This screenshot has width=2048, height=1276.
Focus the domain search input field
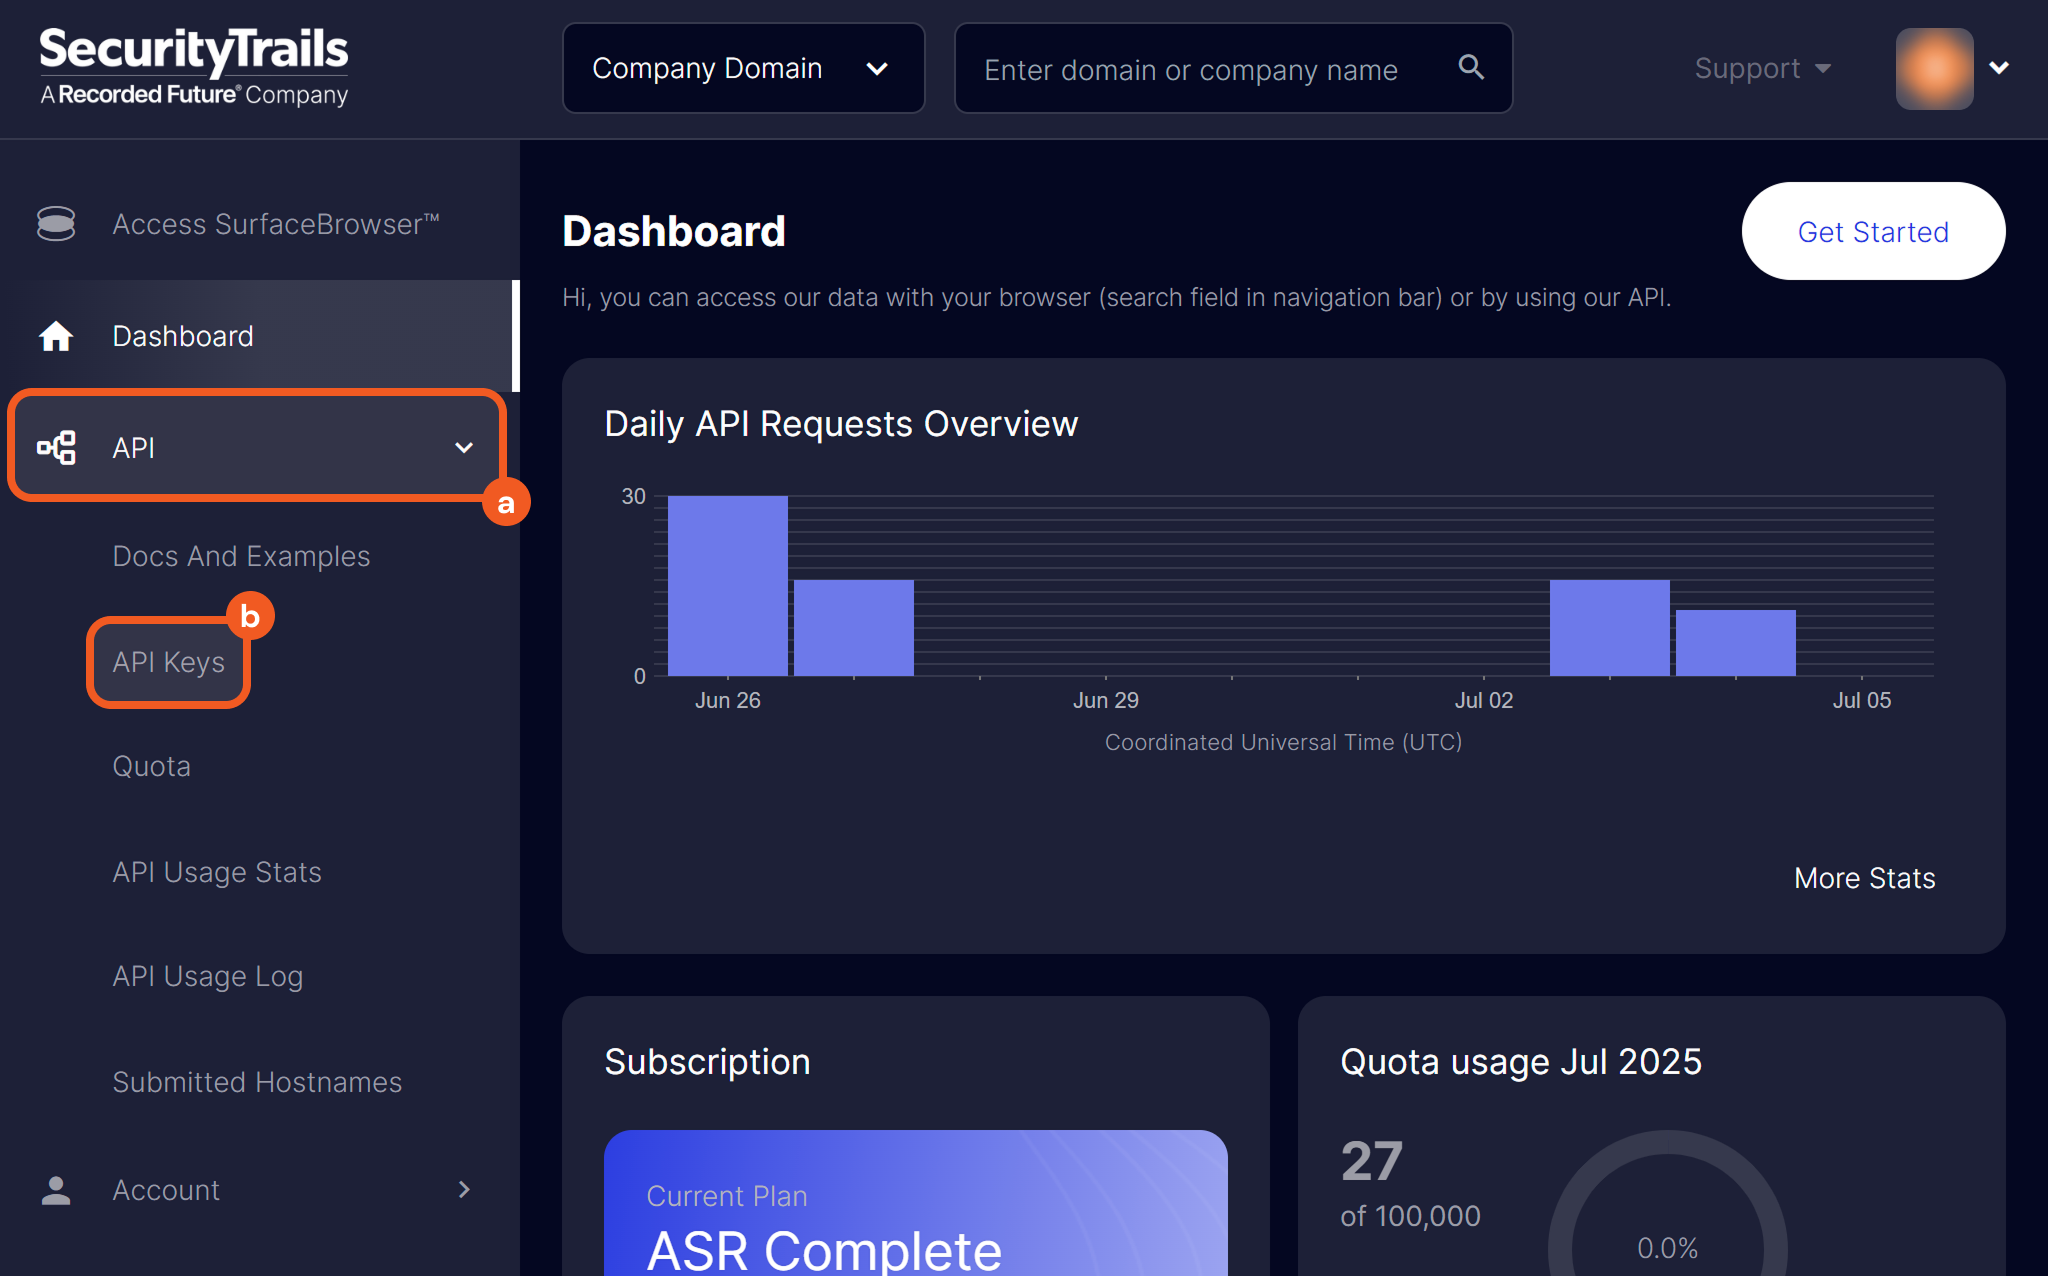click(x=1190, y=70)
